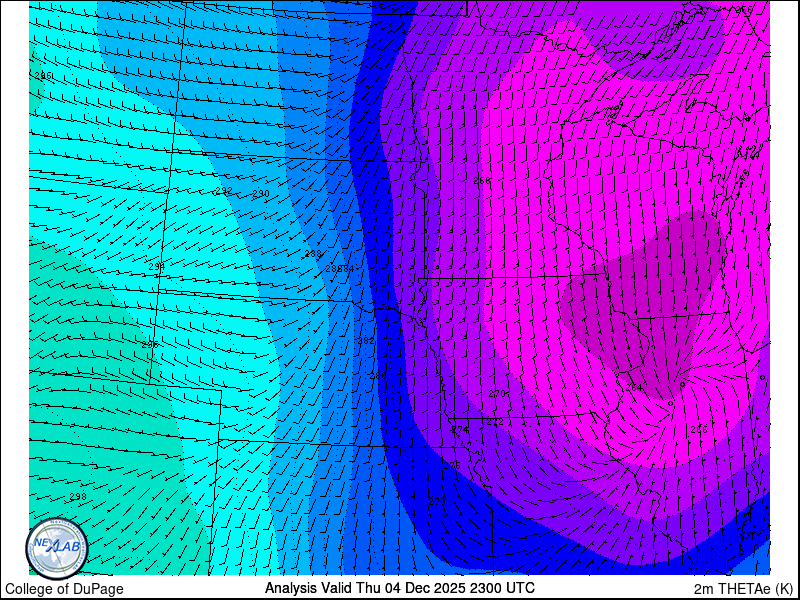Click the 282 contour label
The height and width of the screenshot is (600, 800).
pyautogui.click(x=366, y=340)
